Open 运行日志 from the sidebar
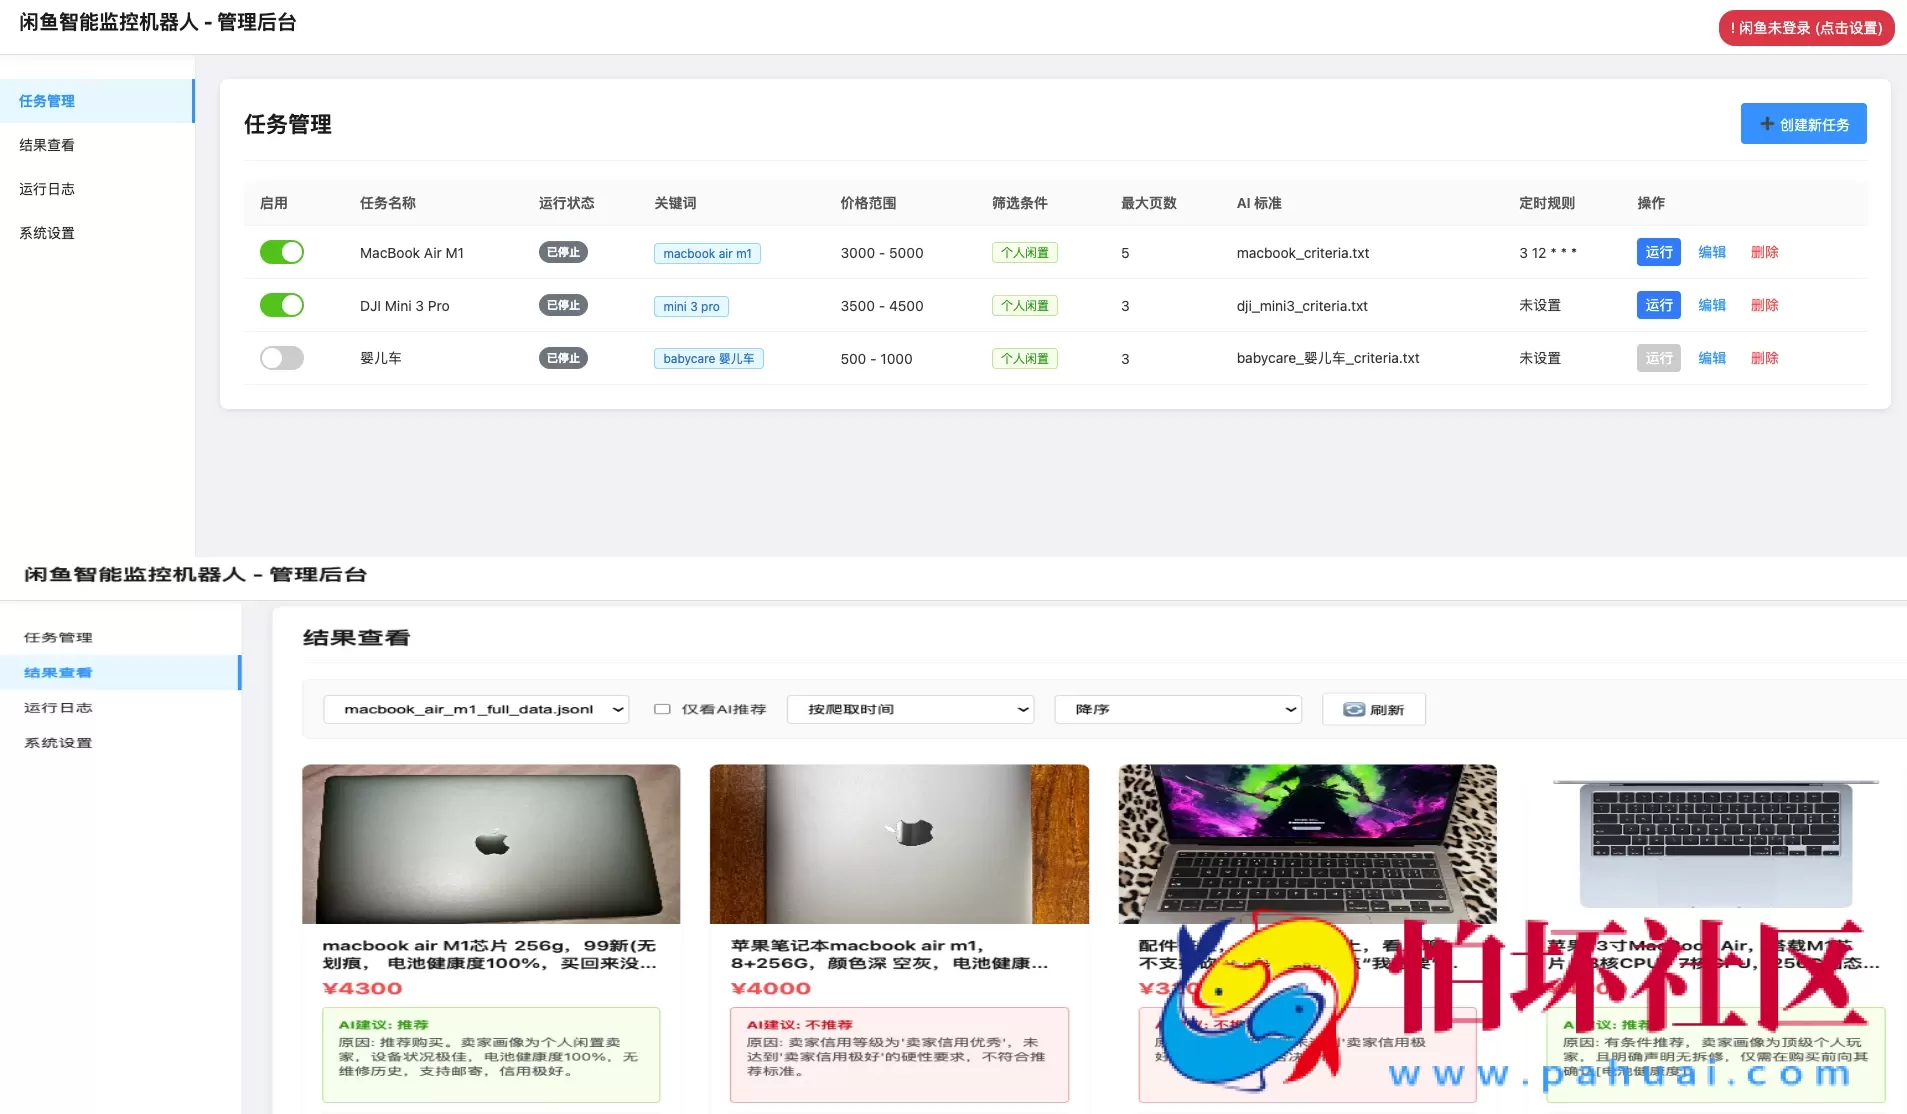Screen dimensions: 1907x1114 click(47, 189)
